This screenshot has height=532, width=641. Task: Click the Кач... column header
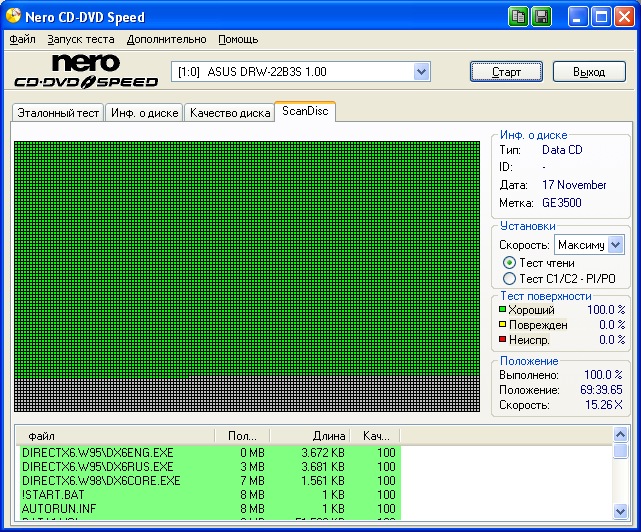[375, 436]
